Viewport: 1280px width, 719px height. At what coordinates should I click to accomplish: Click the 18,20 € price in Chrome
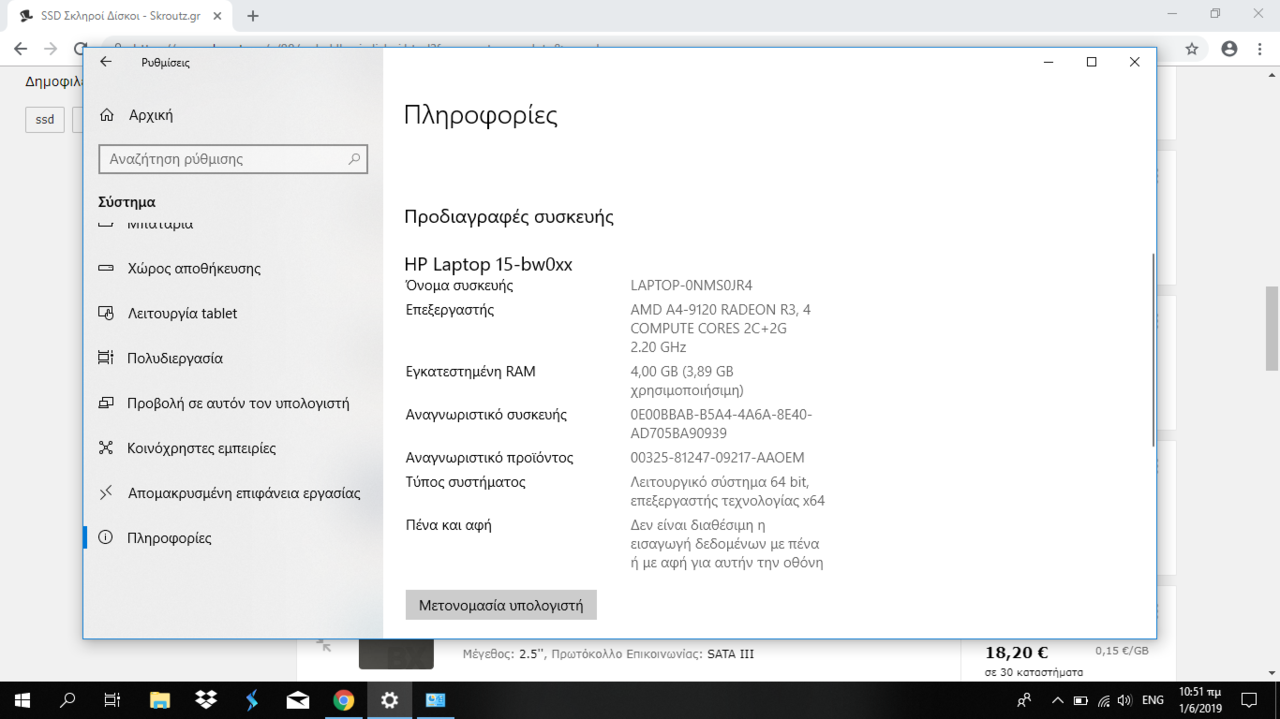click(1016, 652)
